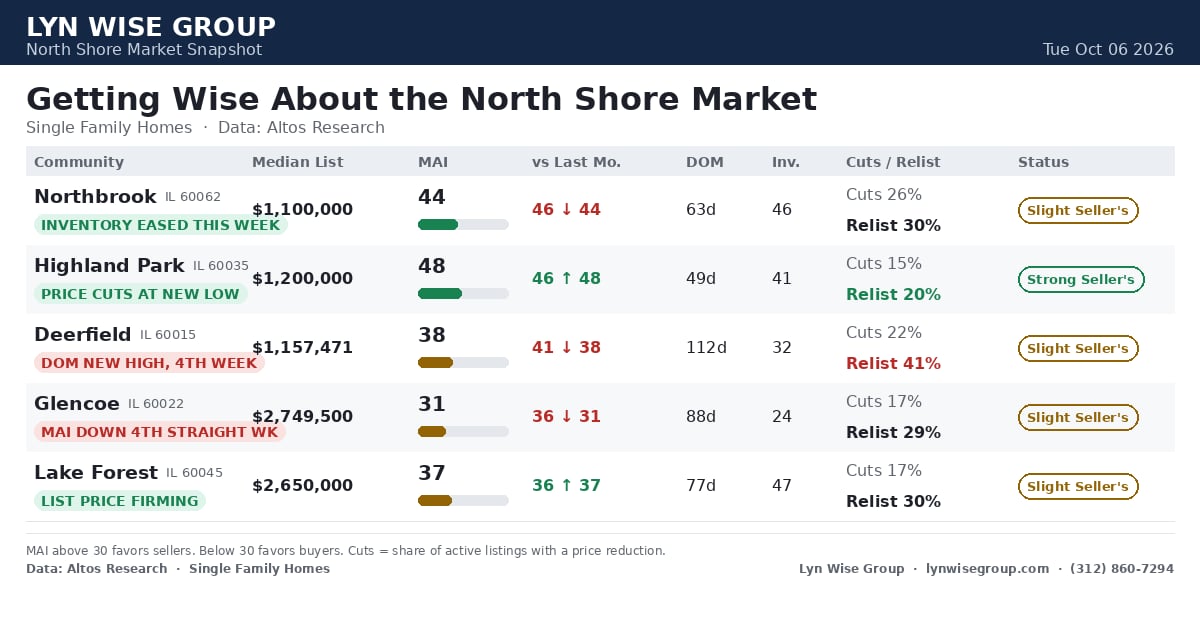The height and width of the screenshot is (630, 1200).
Task: Click the Cuts 26% value
Action: pyautogui.click(x=884, y=195)
